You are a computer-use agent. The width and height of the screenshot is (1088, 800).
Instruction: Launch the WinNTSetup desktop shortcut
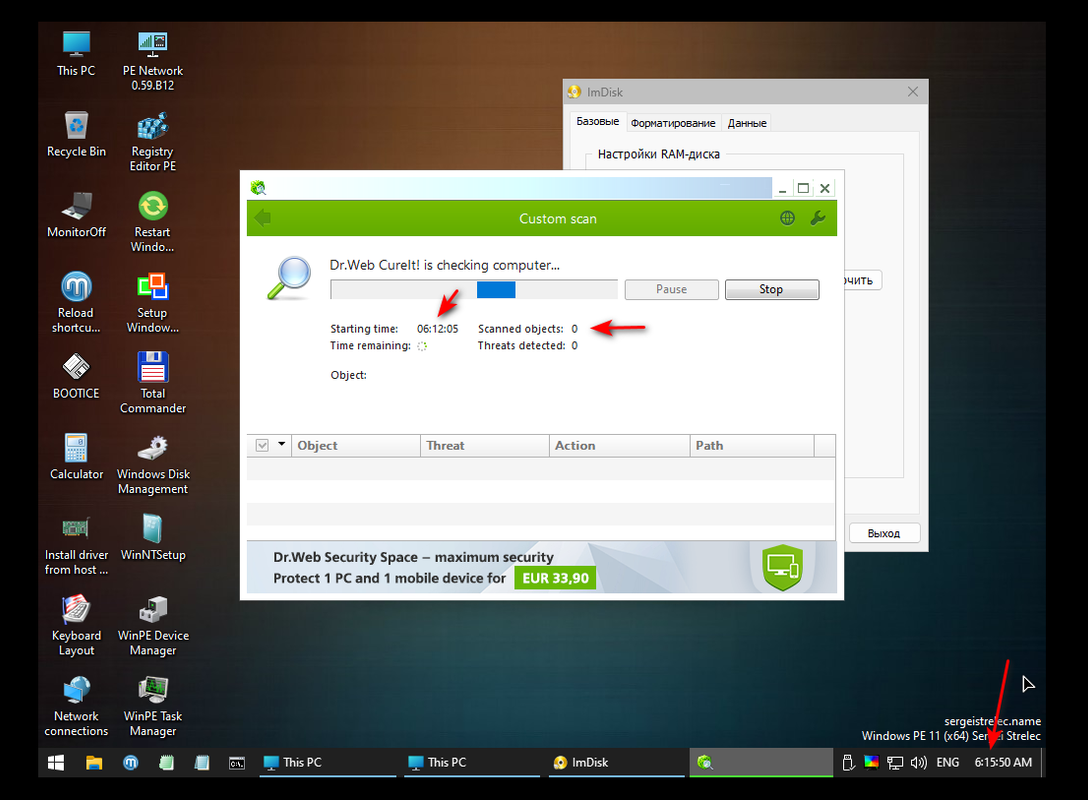(x=153, y=538)
